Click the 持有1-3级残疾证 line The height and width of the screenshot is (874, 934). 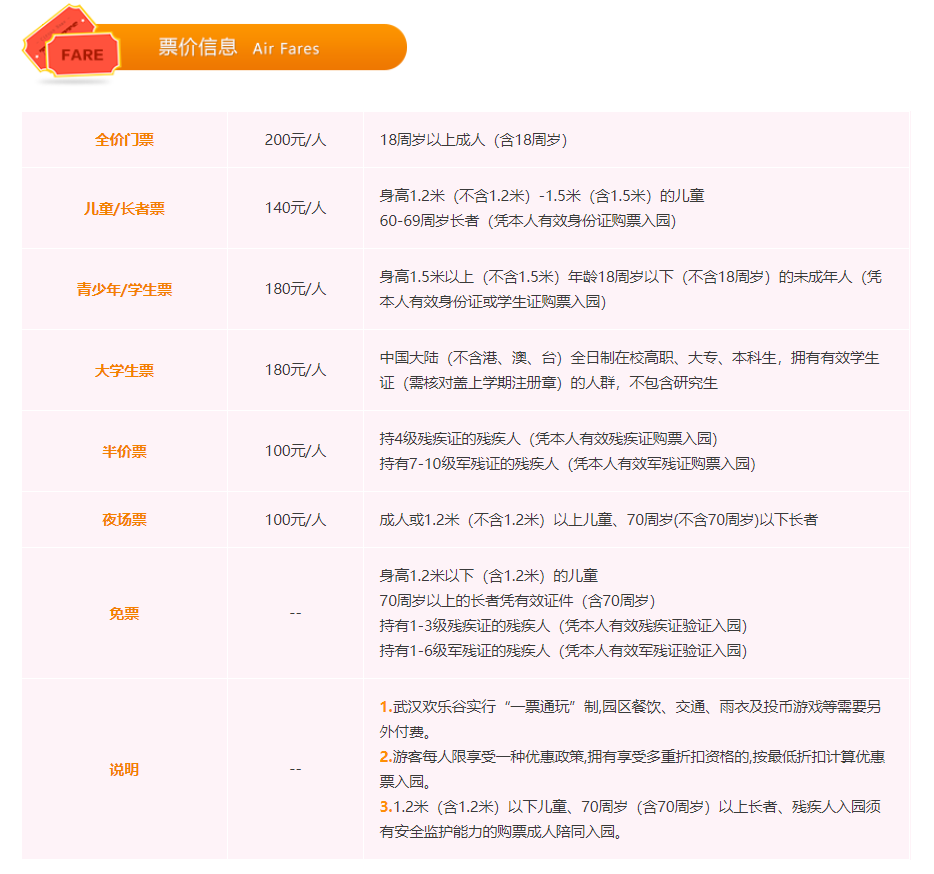click(563, 626)
